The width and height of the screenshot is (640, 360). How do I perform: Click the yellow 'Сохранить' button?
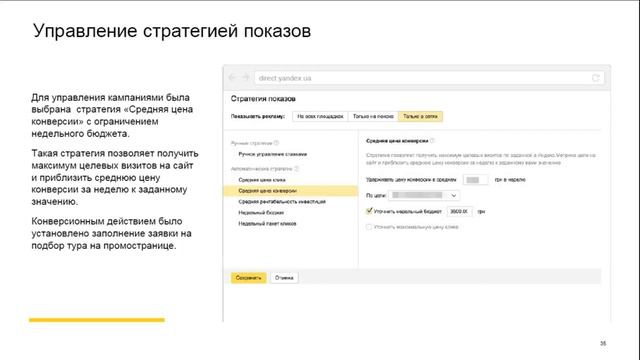(x=249, y=278)
